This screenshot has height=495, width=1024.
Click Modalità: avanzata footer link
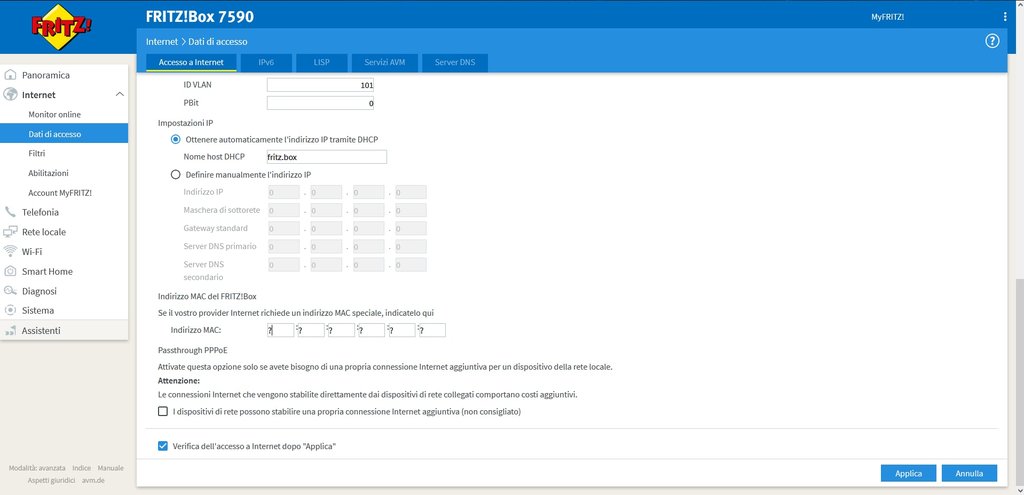(37, 468)
